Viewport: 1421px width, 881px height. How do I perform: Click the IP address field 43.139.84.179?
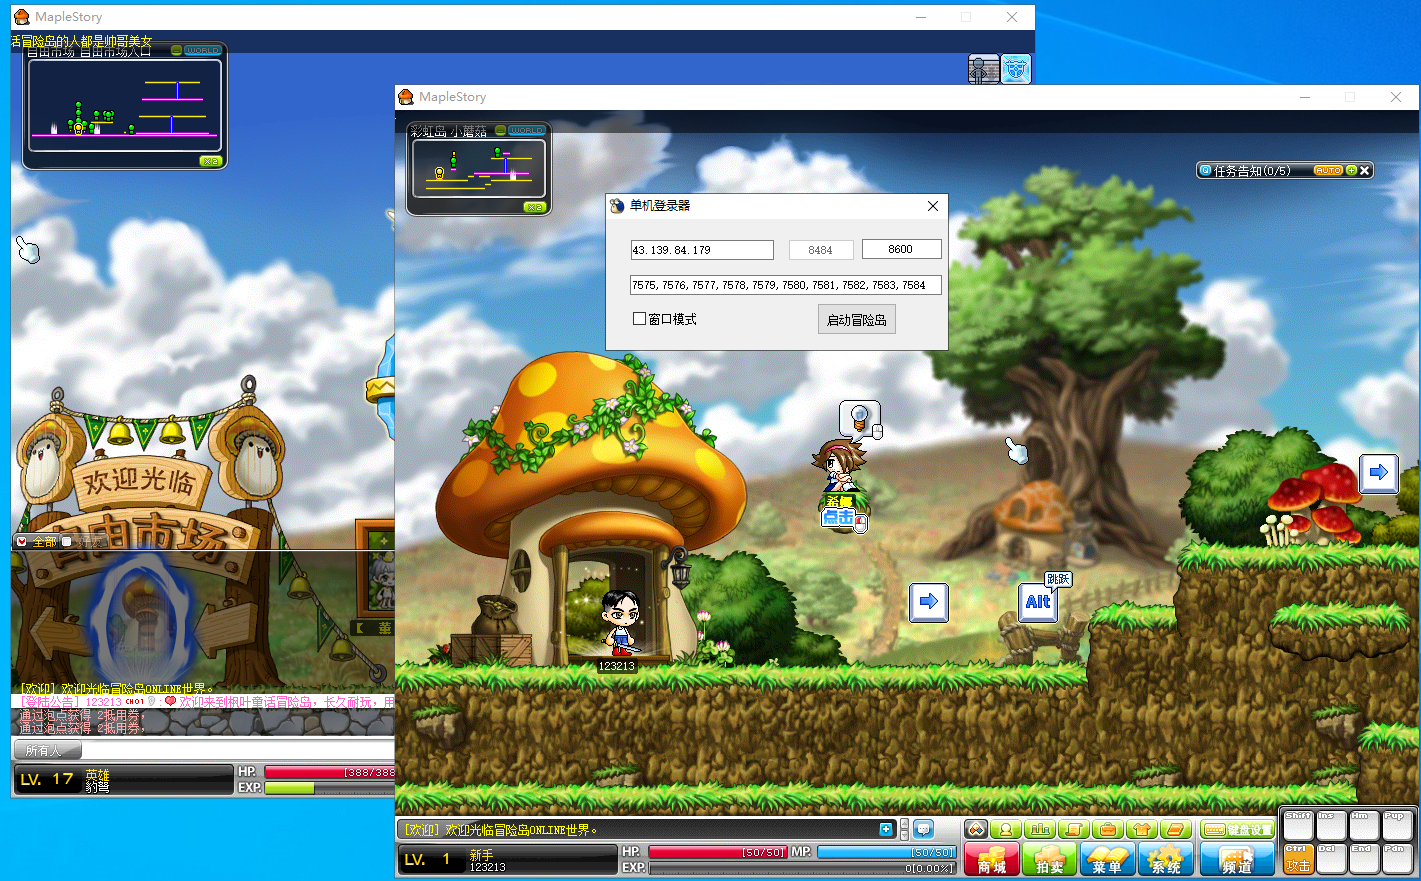[x=702, y=250]
